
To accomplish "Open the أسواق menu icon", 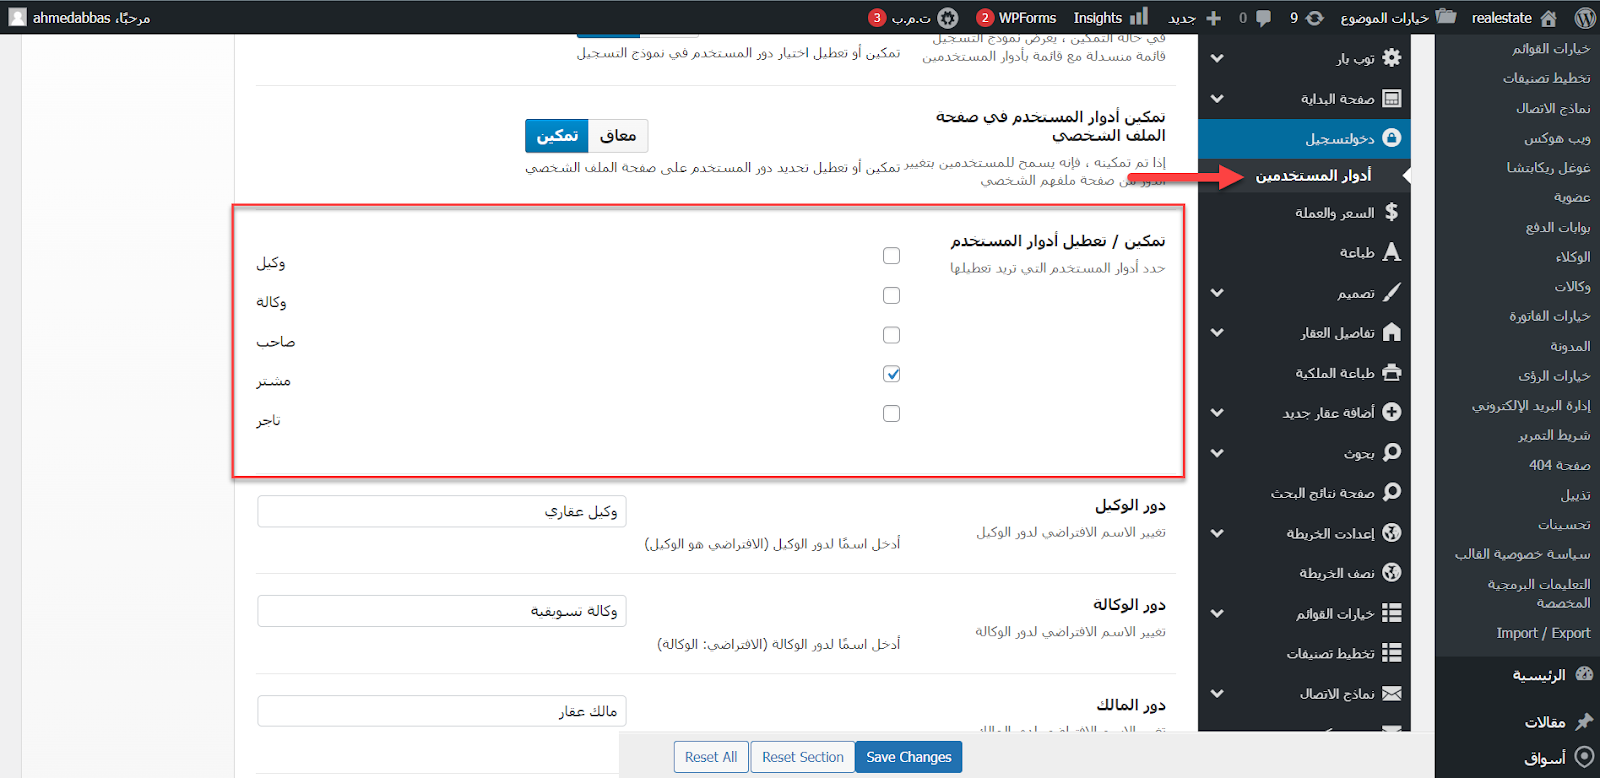I will click(x=1584, y=757).
